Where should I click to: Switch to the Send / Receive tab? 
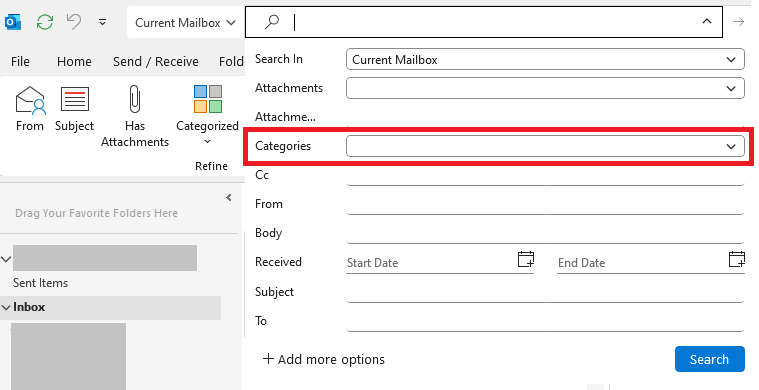point(156,61)
